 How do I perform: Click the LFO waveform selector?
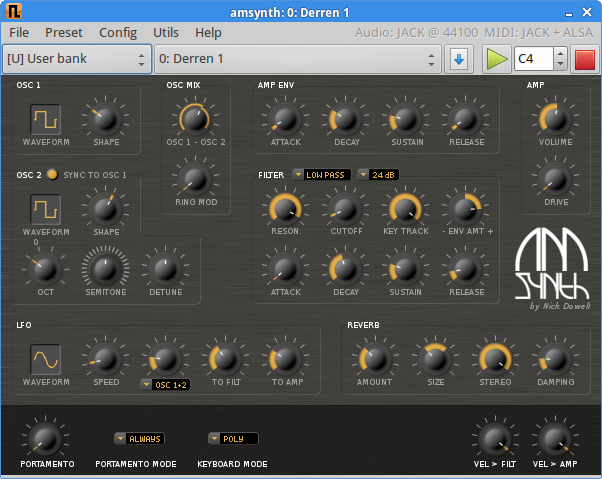tap(46, 360)
